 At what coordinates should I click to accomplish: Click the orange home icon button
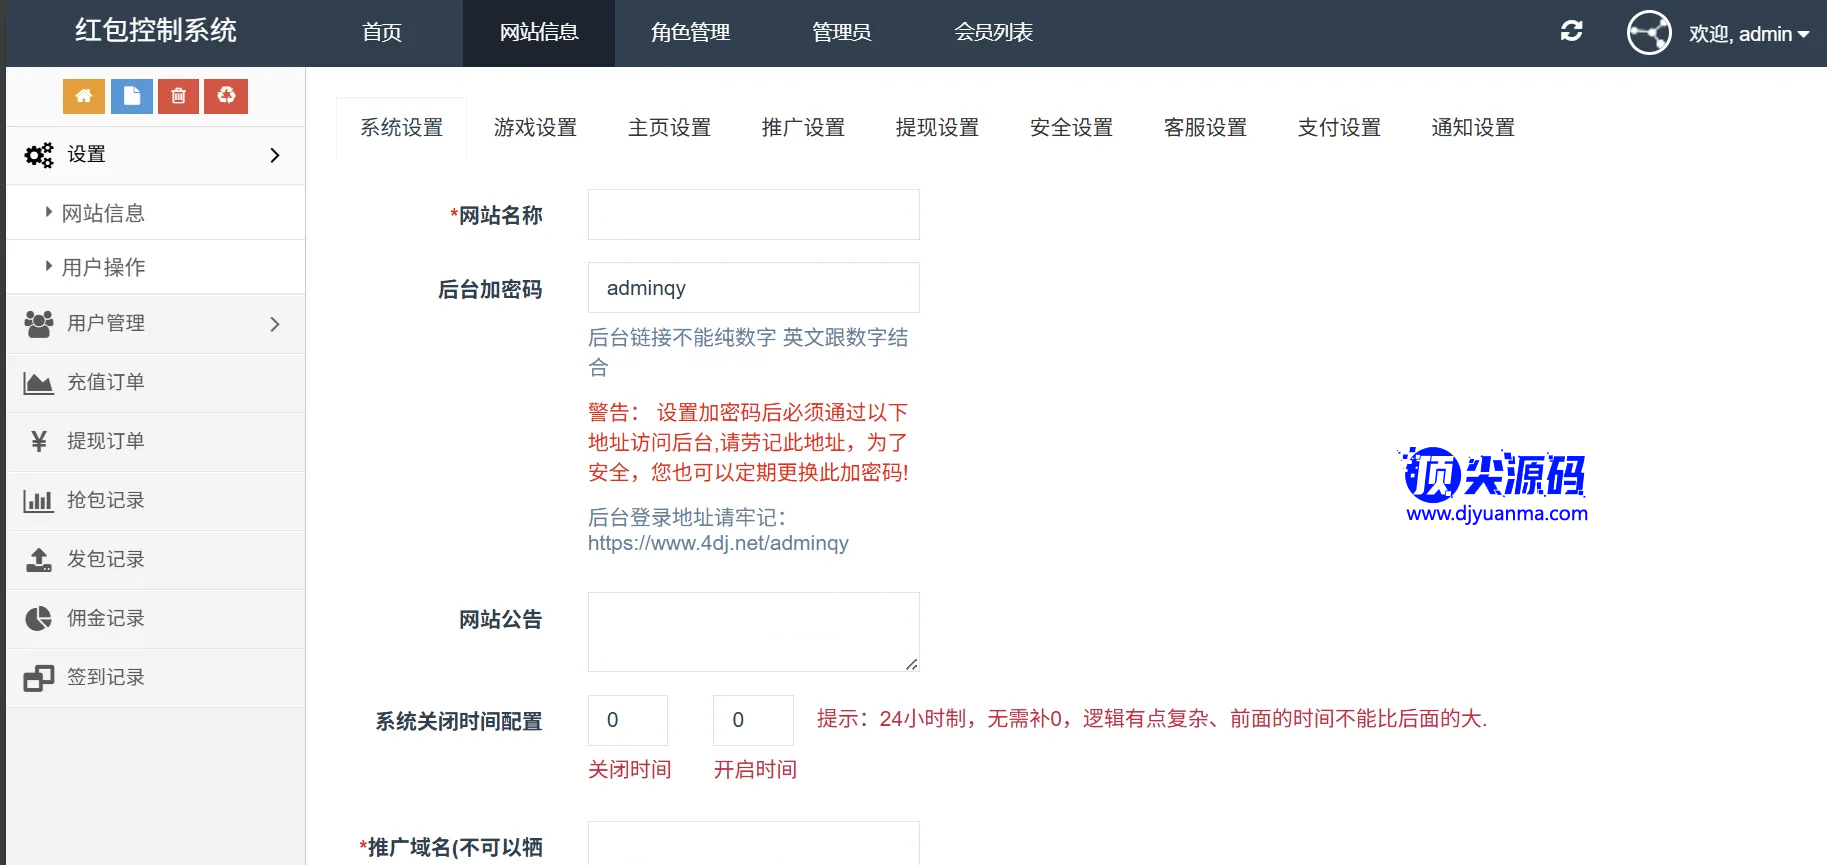(x=84, y=96)
